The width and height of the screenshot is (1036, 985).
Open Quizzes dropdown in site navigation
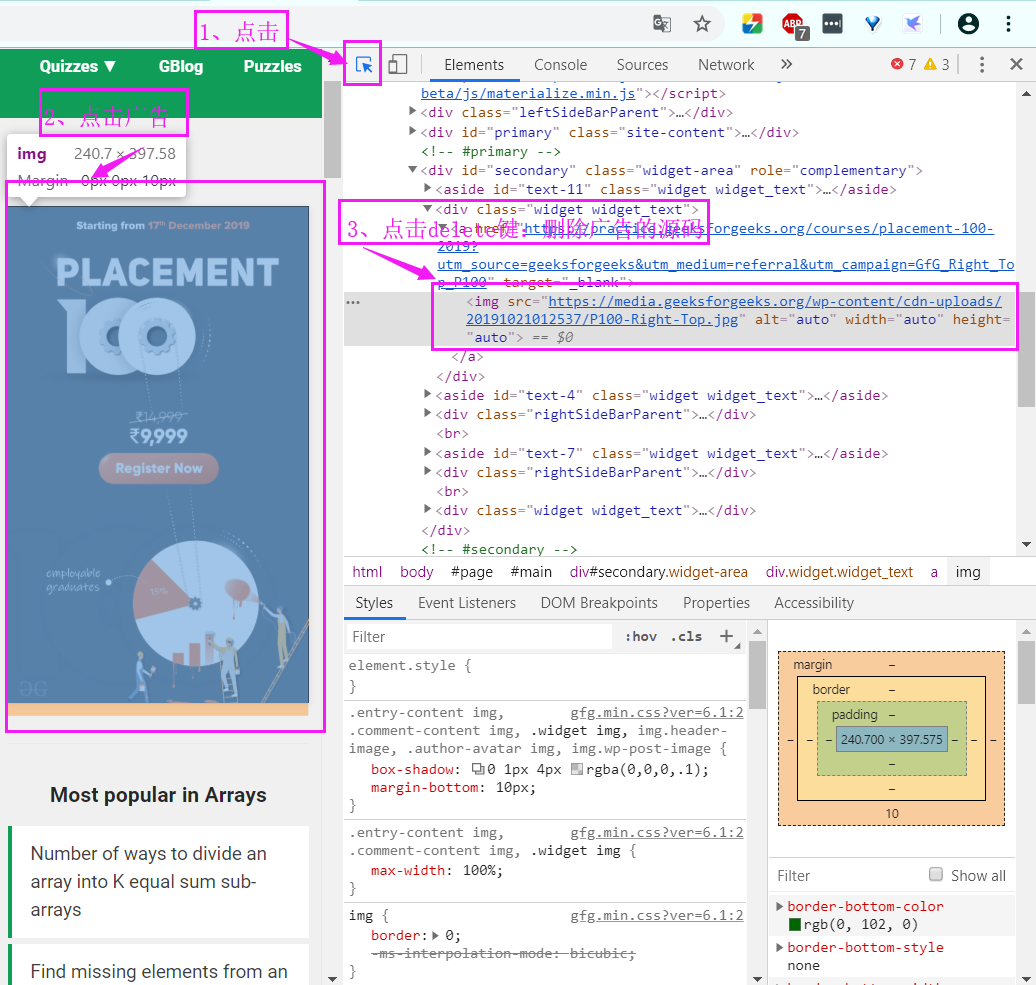point(77,66)
